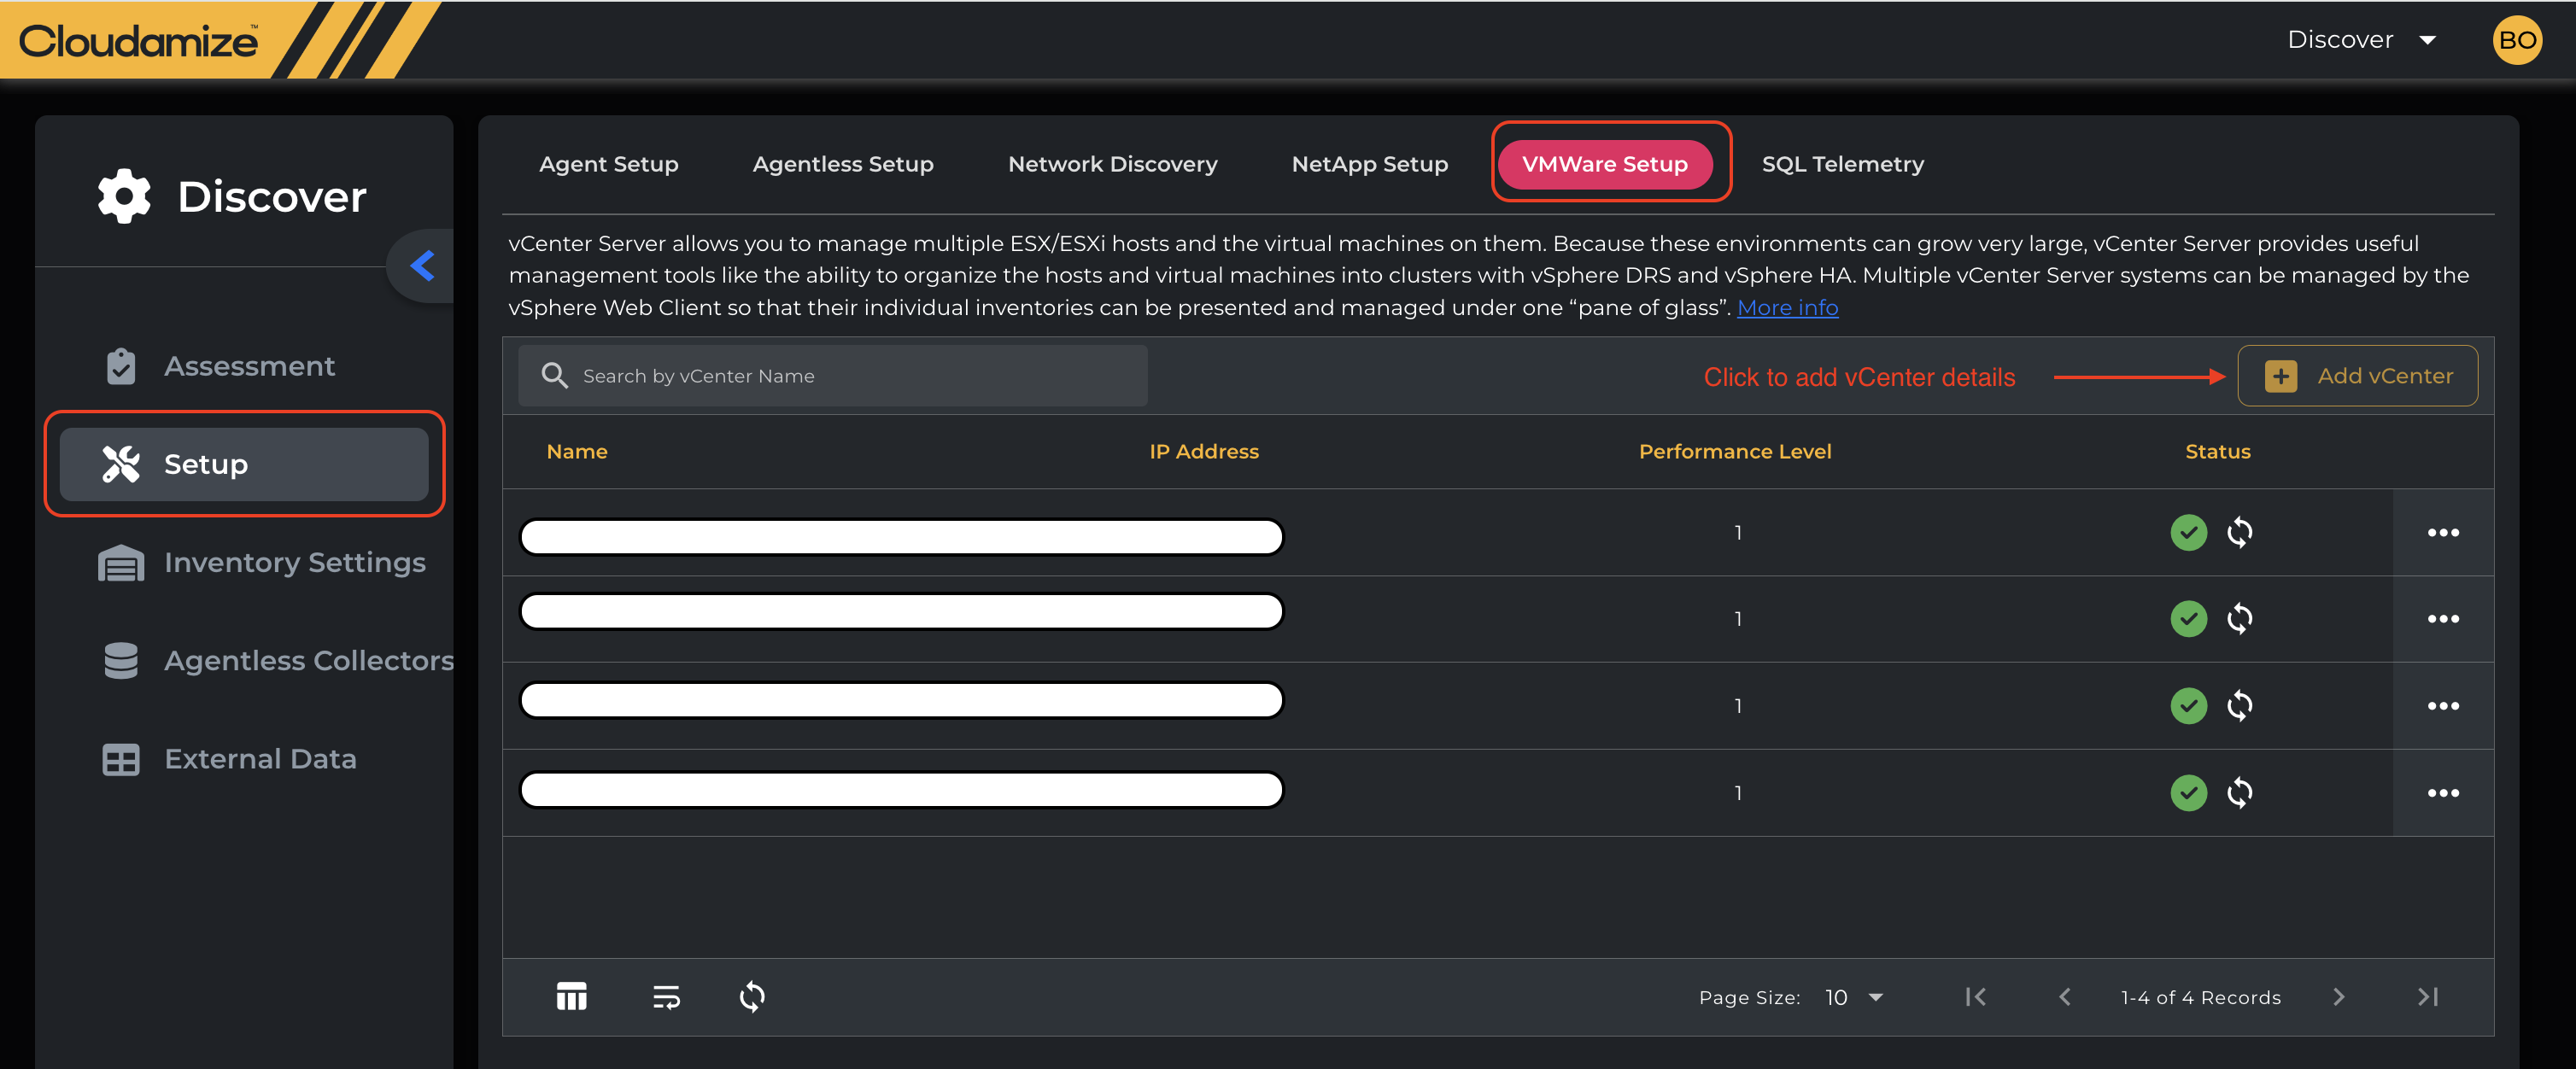Click the sync icon in first vCenter row
Image resolution: width=2576 pixels, height=1069 pixels.
point(2240,532)
